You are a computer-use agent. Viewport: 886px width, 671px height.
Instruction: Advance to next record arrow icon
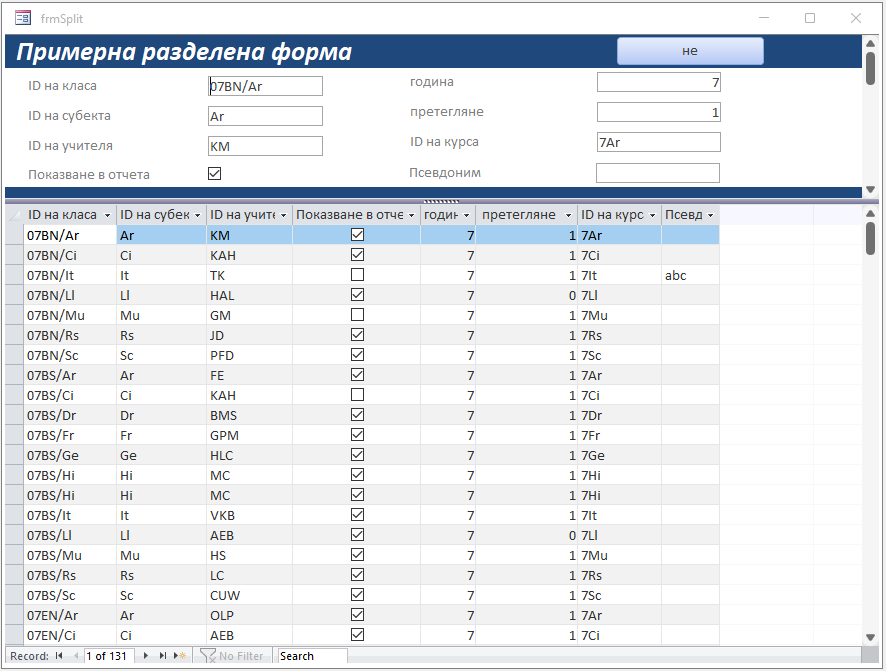(146, 656)
